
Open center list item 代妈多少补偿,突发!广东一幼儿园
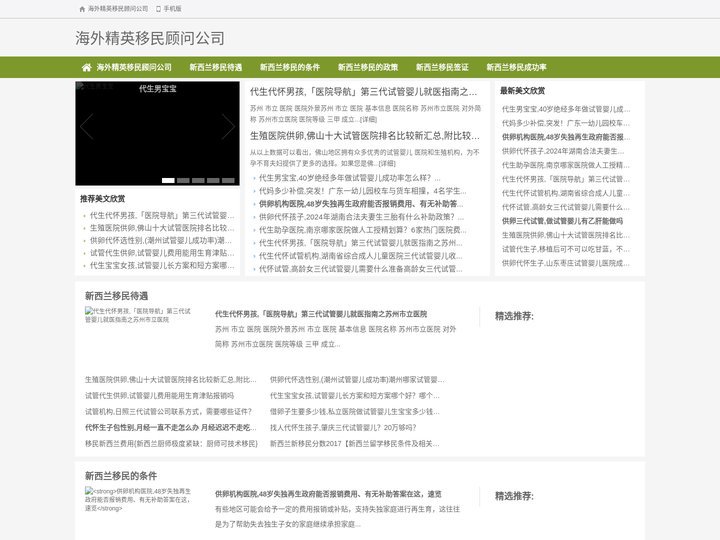point(362,191)
